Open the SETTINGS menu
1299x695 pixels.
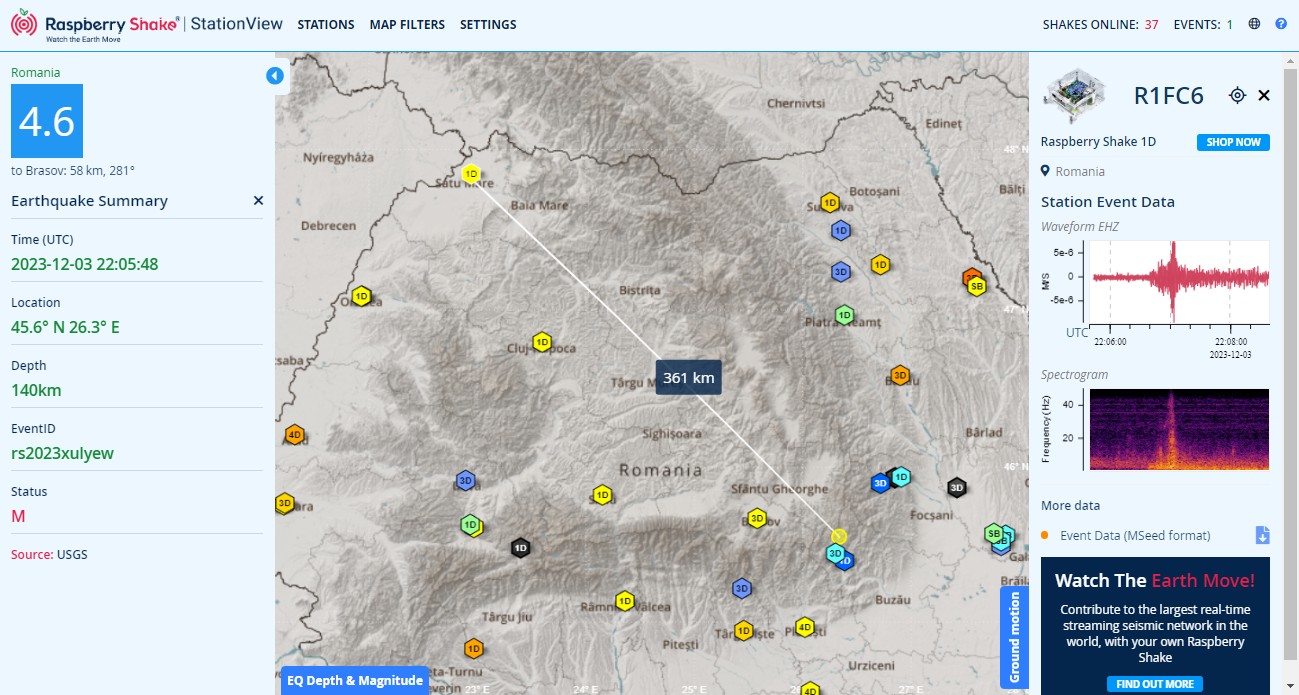tap(488, 24)
